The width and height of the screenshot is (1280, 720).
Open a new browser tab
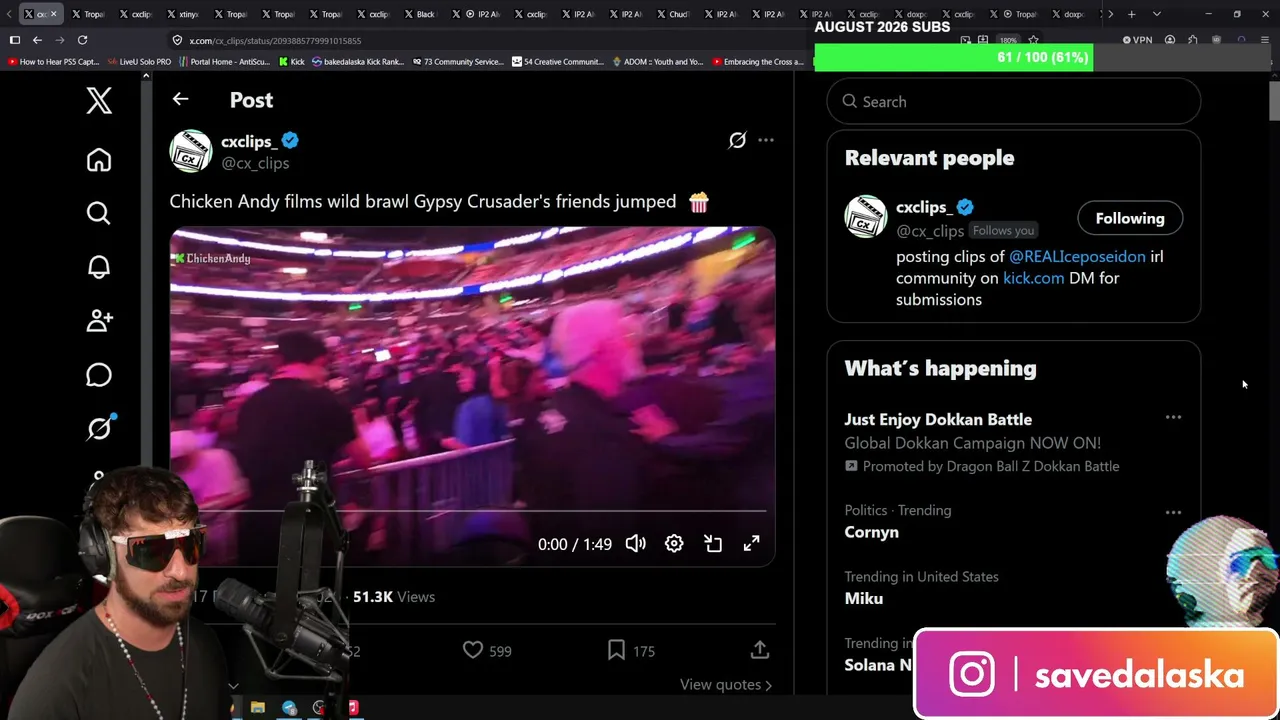pos(1131,14)
